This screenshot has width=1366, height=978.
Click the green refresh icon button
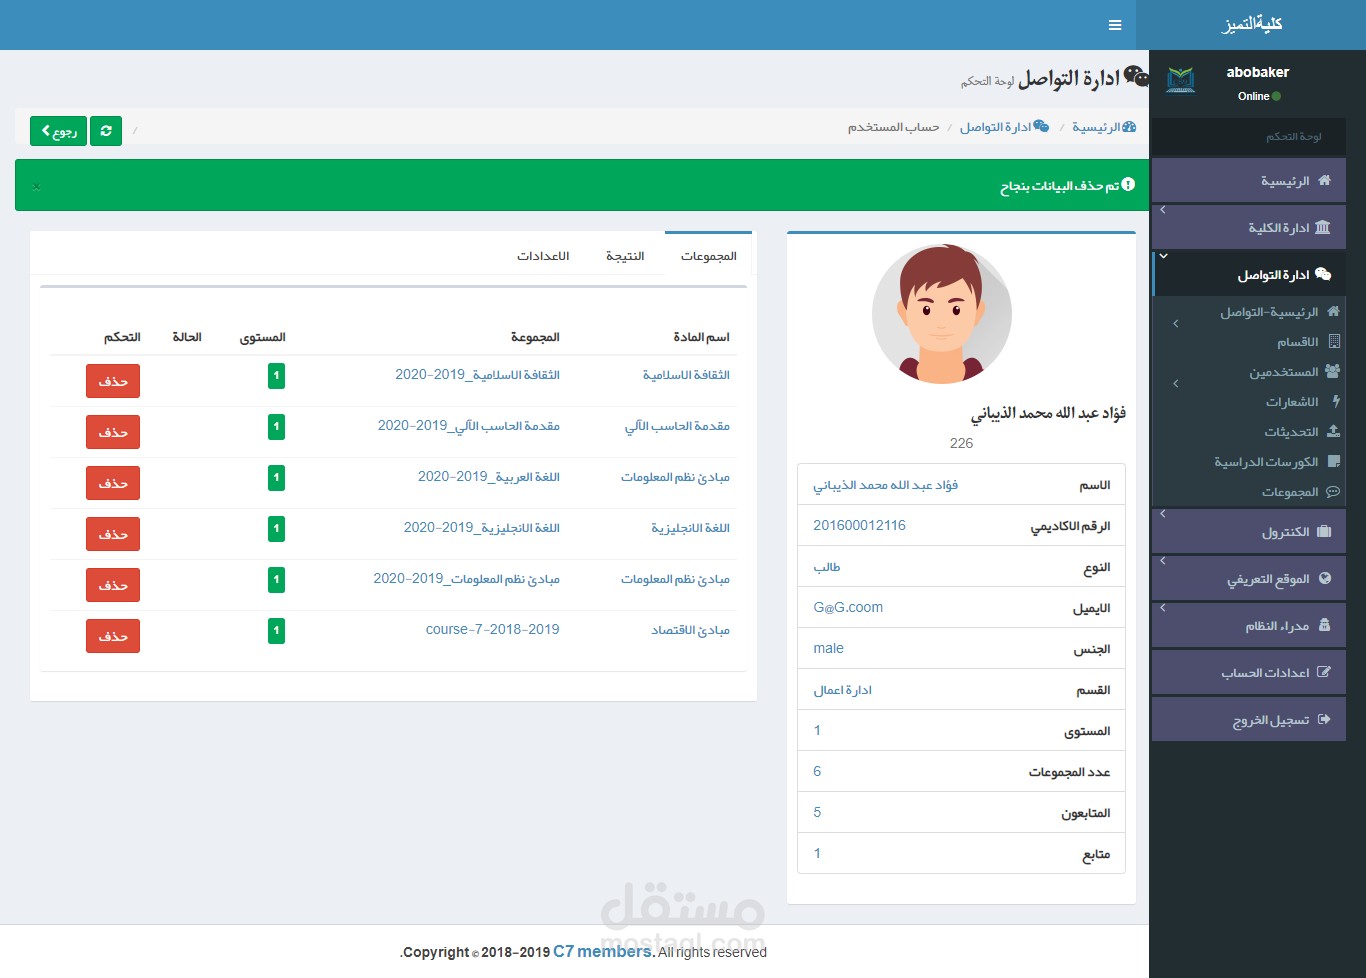(106, 131)
